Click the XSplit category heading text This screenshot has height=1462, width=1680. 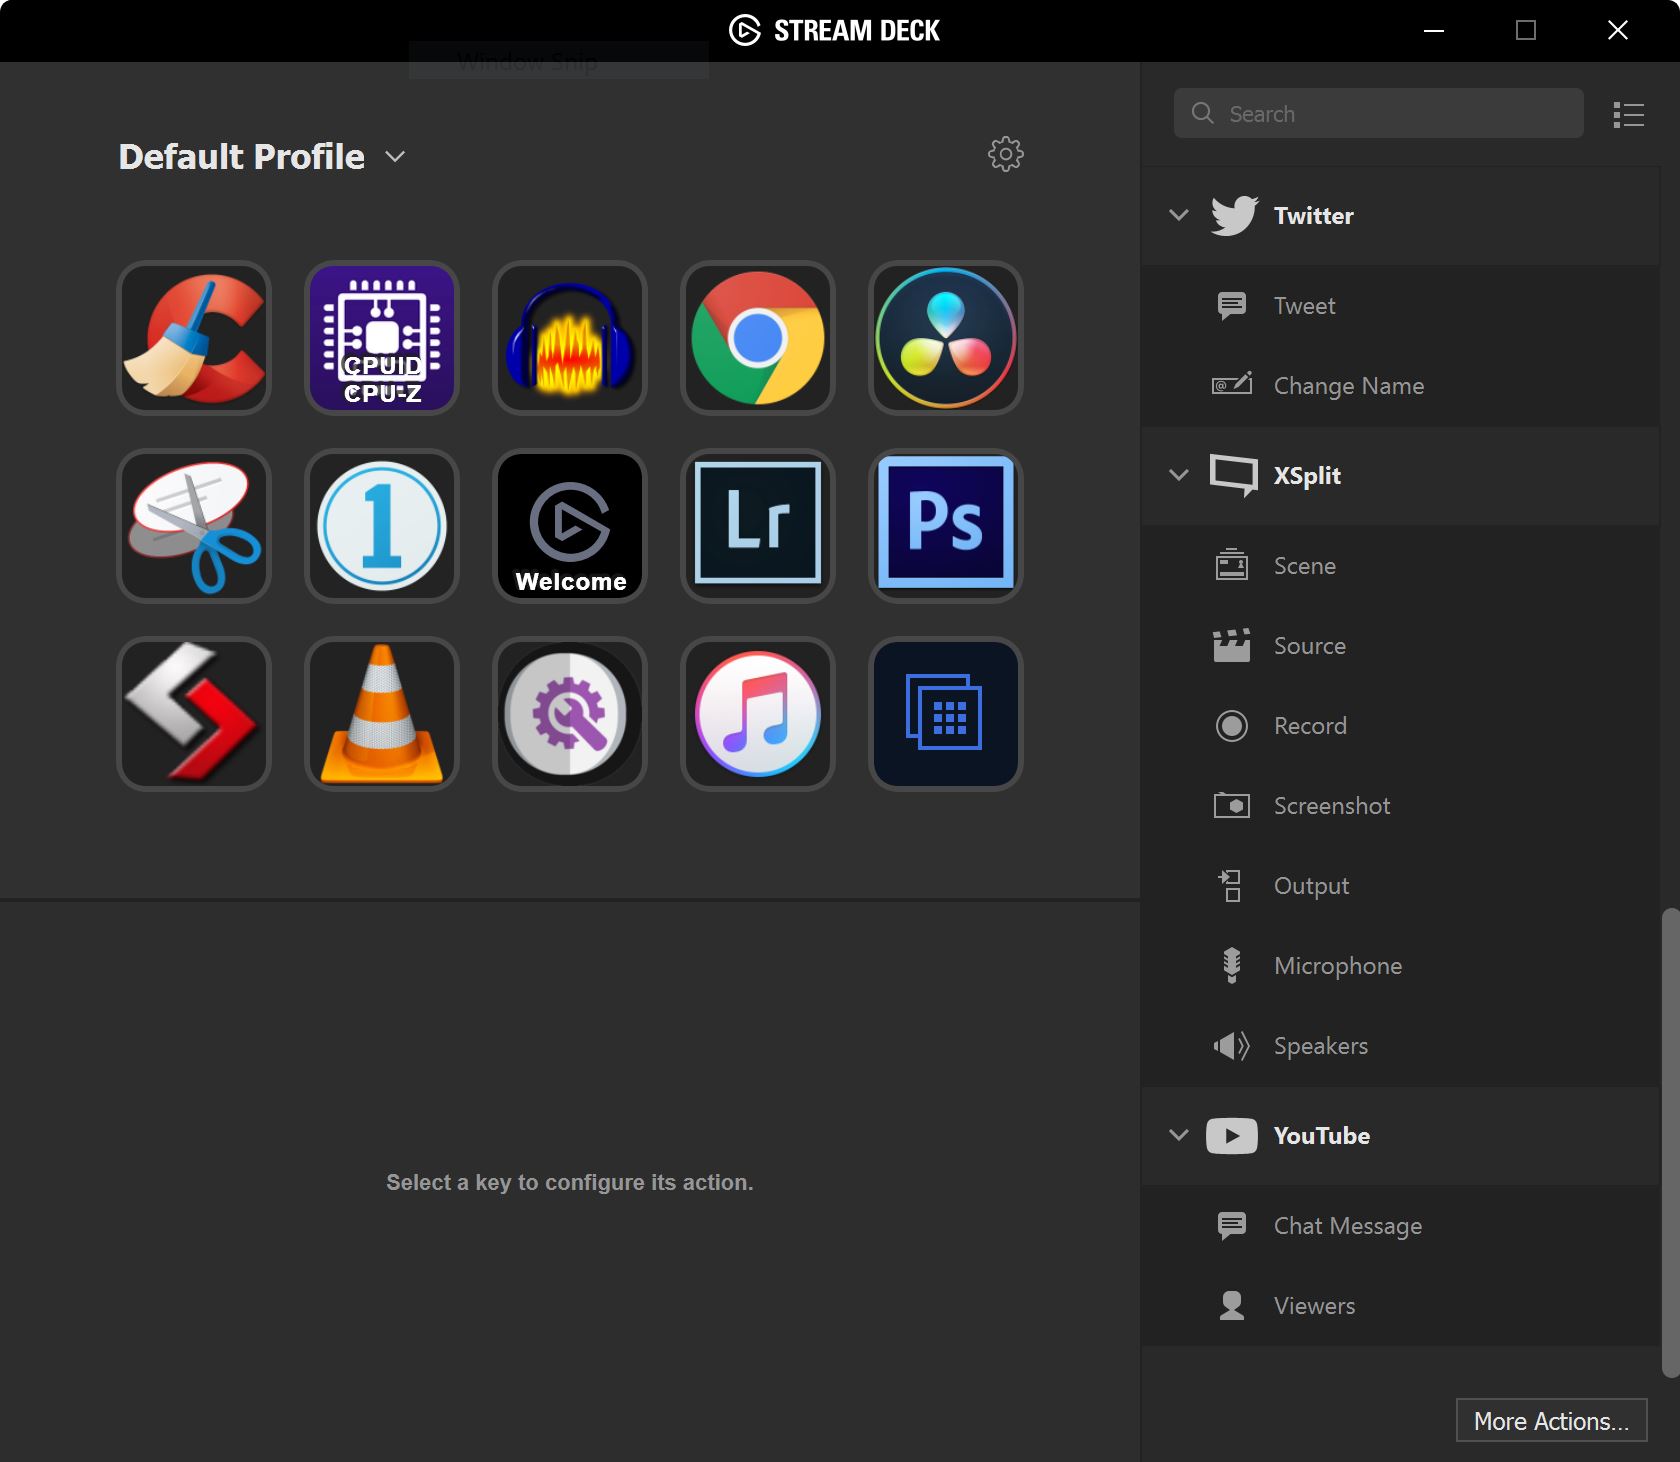click(1308, 476)
